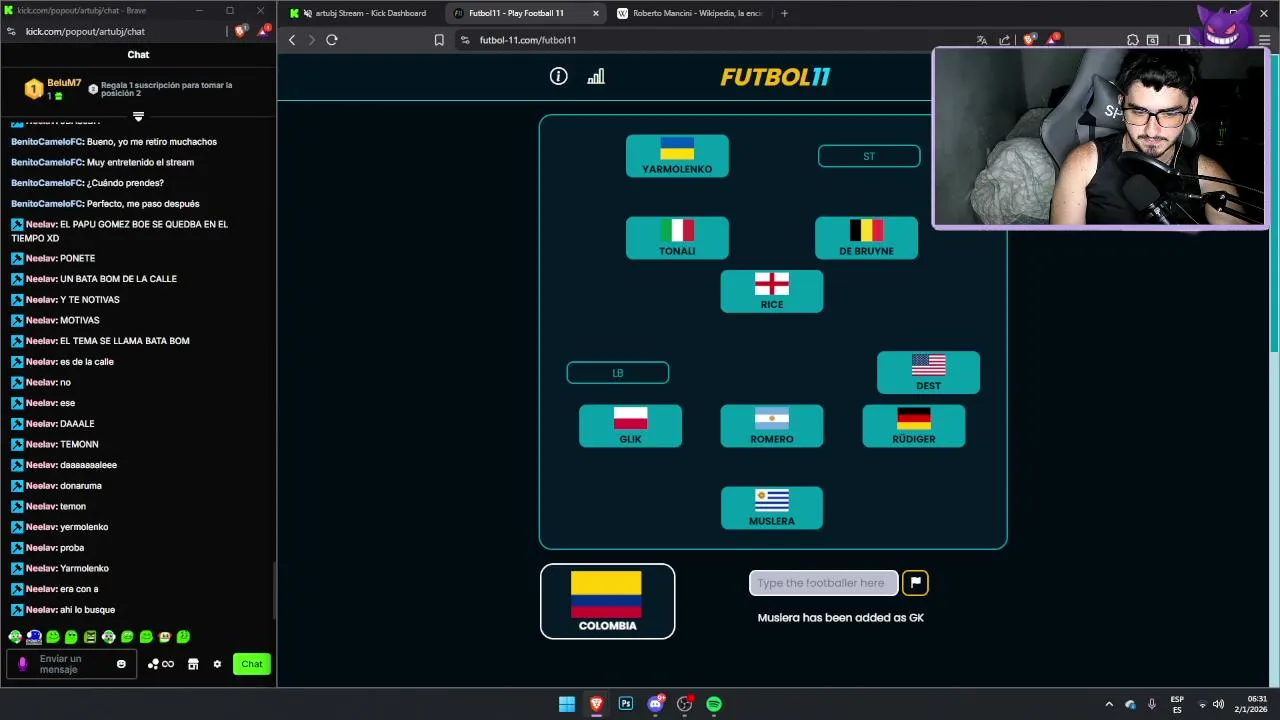Click the green Chat send button
This screenshot has height=720, width=1280.
point(252,664)
